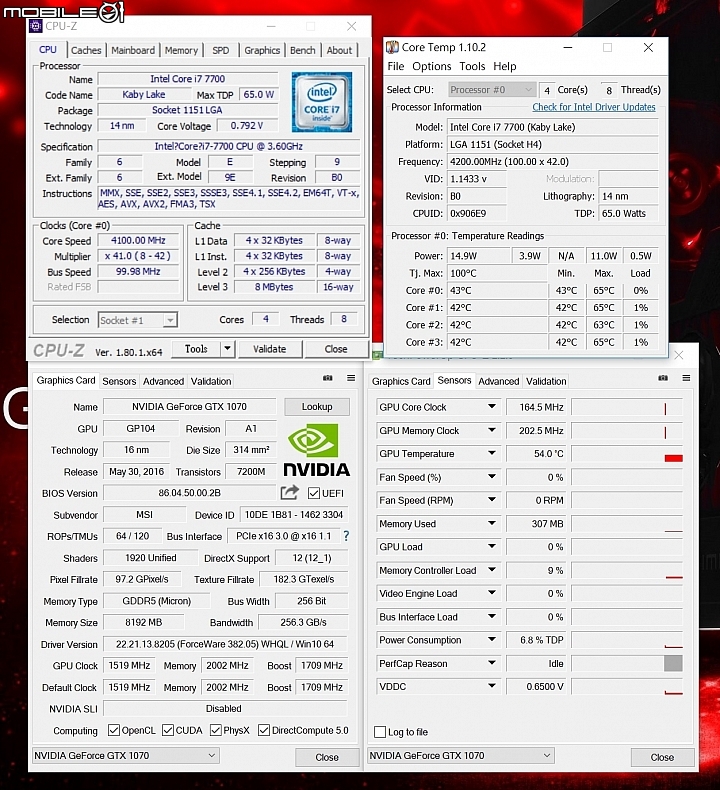Open the GPU Memory Clock sensor dropdown
This screenshot has height=790, width=720.
(492, 430)
